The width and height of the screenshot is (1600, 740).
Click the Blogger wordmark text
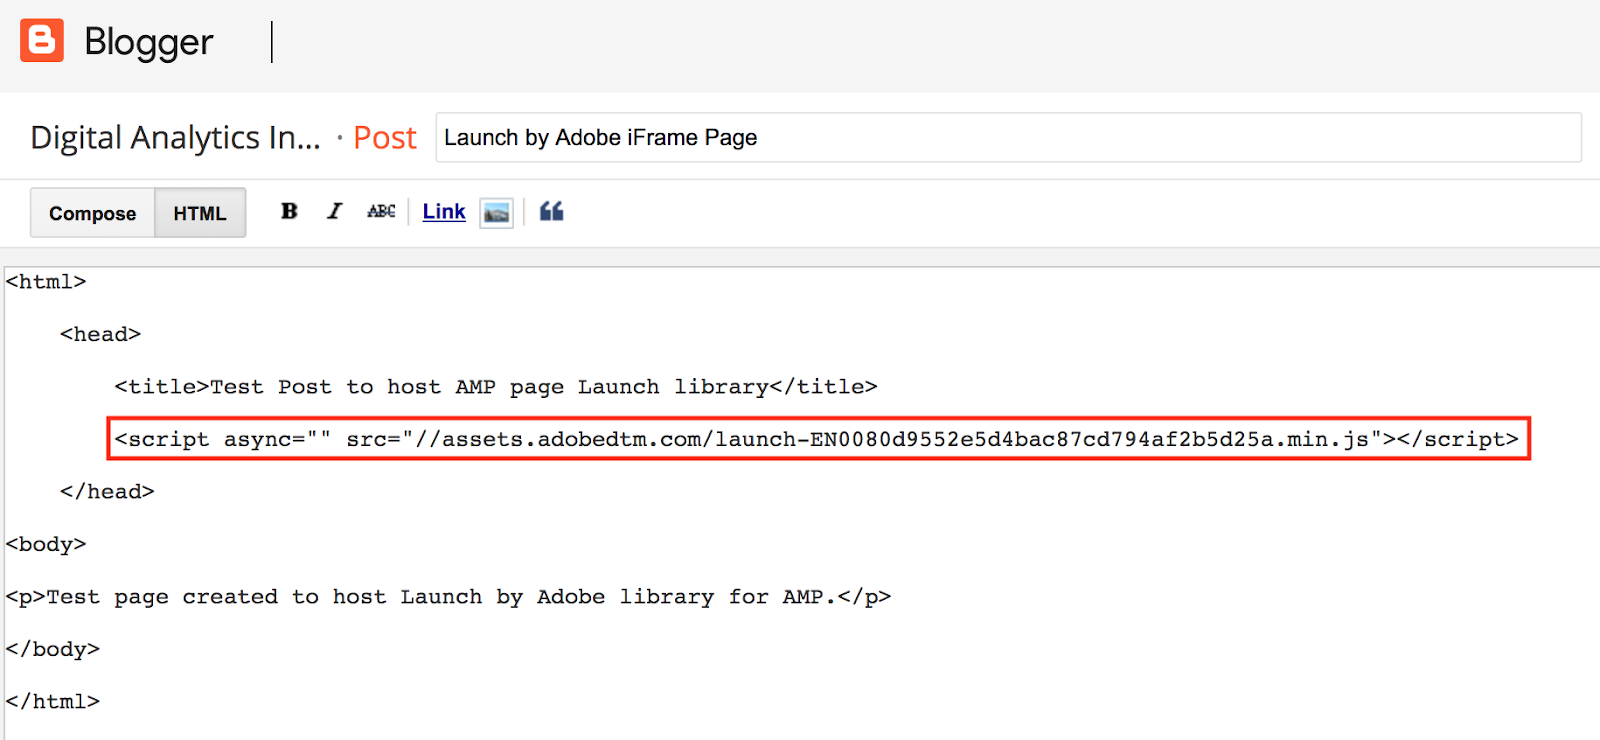148,42
